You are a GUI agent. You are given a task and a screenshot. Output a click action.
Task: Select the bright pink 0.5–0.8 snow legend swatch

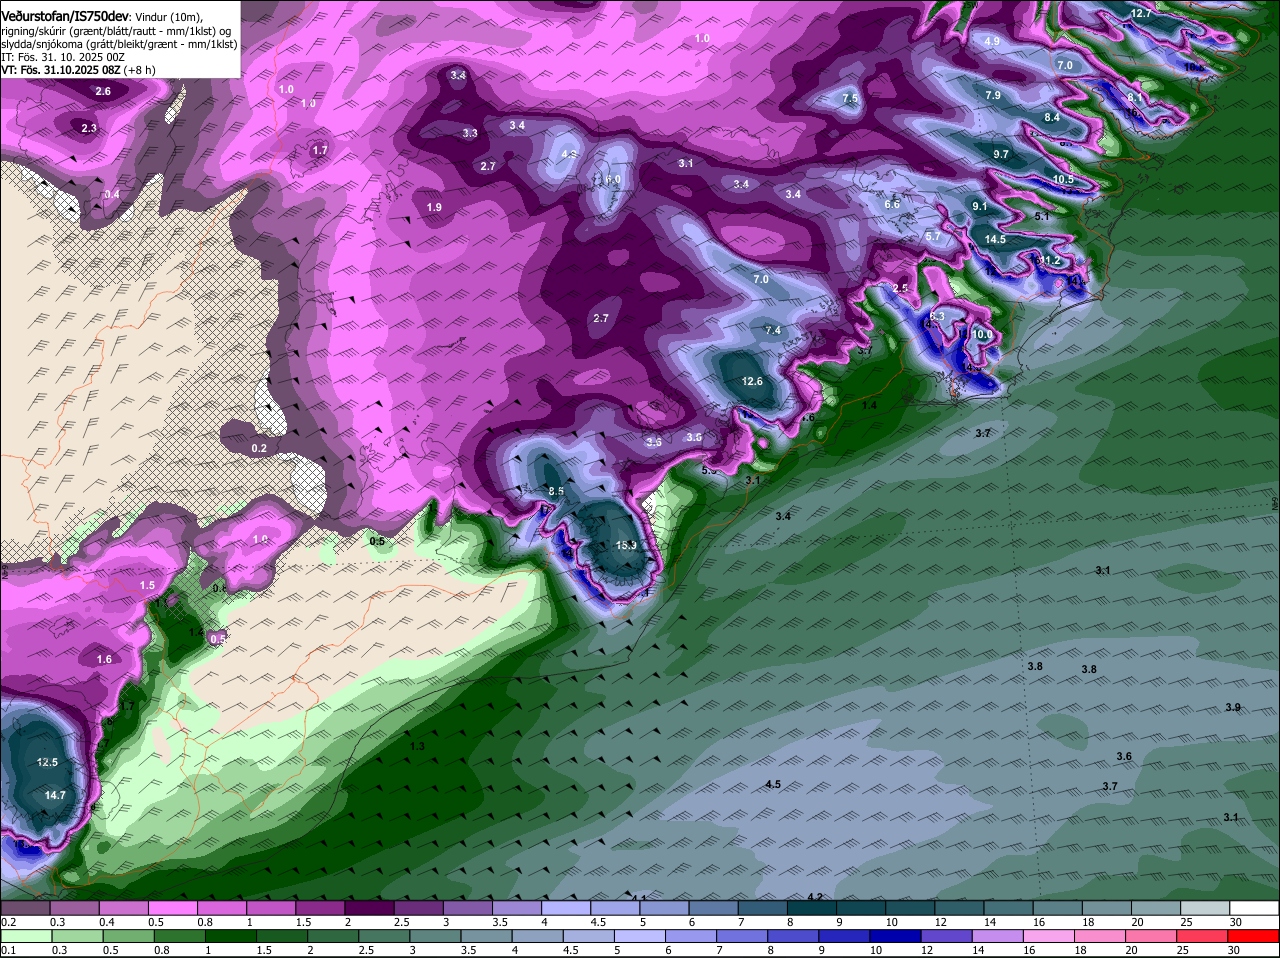coord(172,908)
